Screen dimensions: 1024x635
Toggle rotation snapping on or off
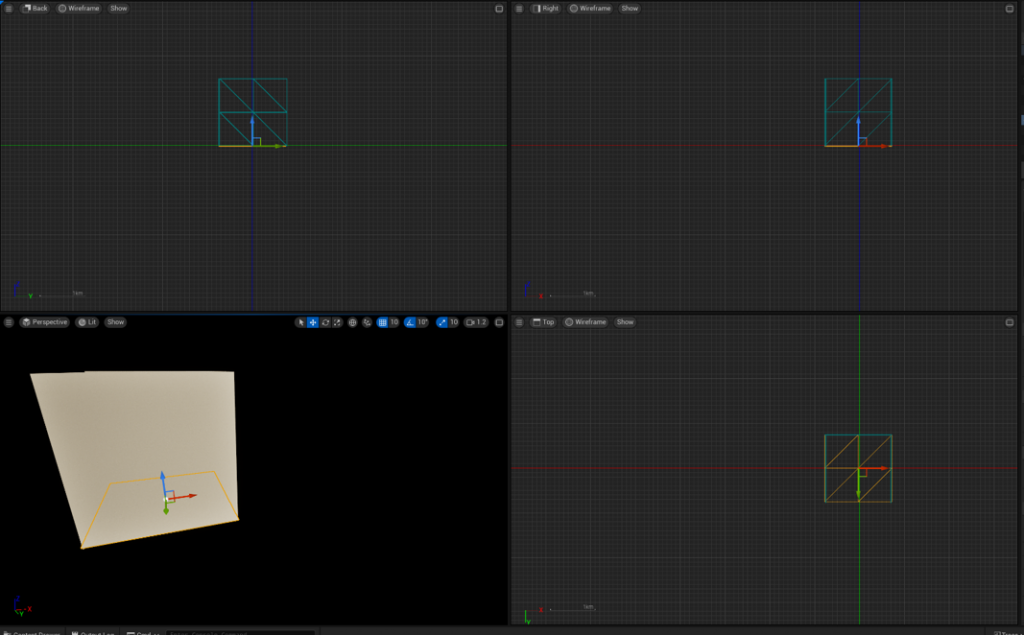pos(410,322)
